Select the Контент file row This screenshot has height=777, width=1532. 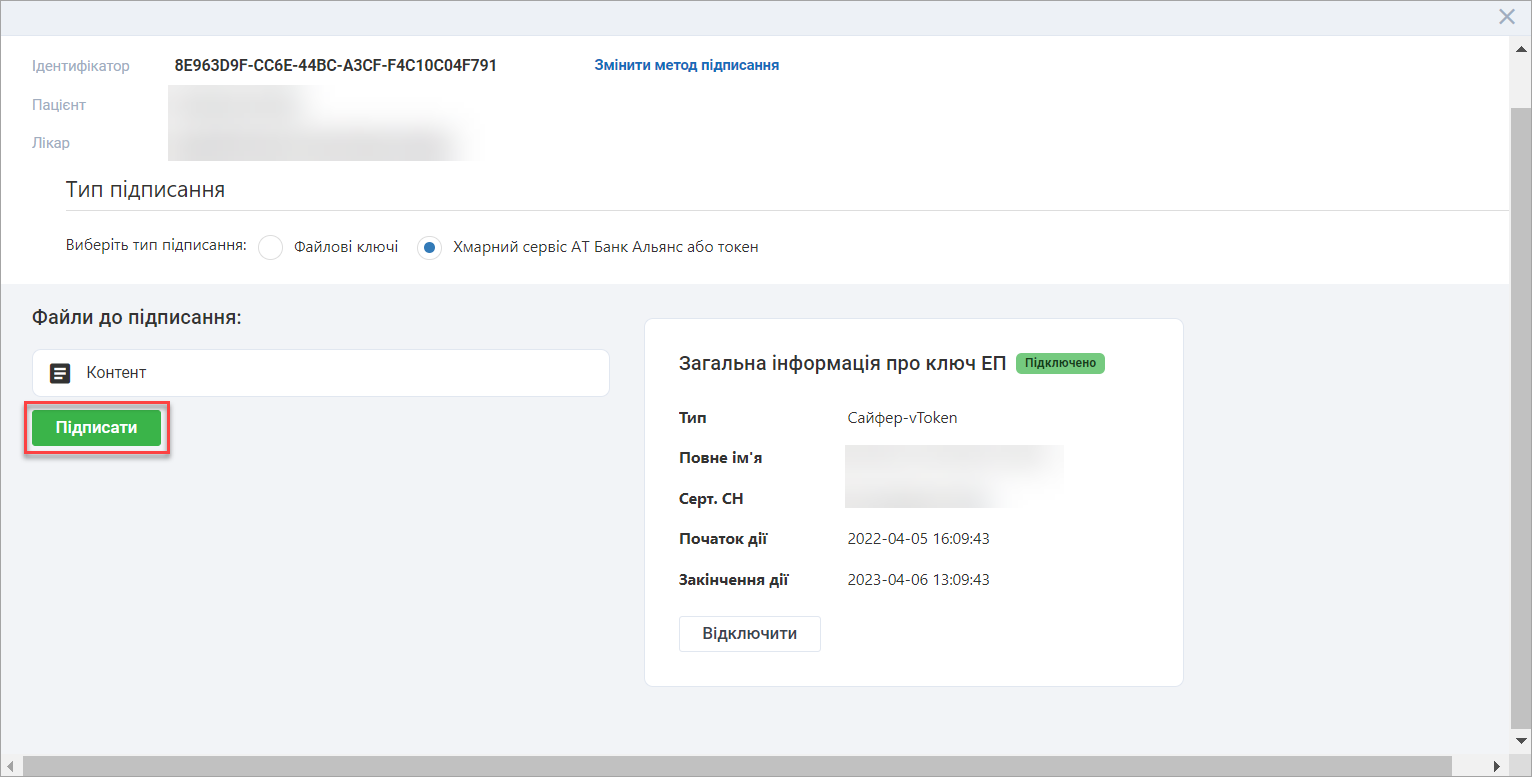pos(320,373)
